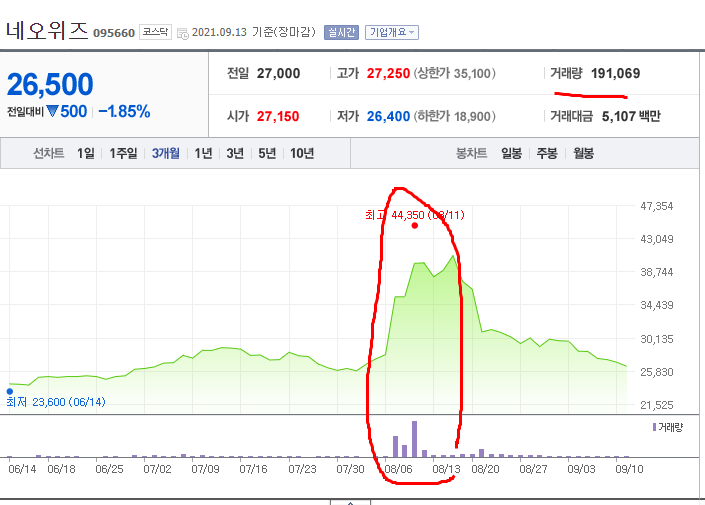Click the 21,525 price axis label

pos(656,405)
